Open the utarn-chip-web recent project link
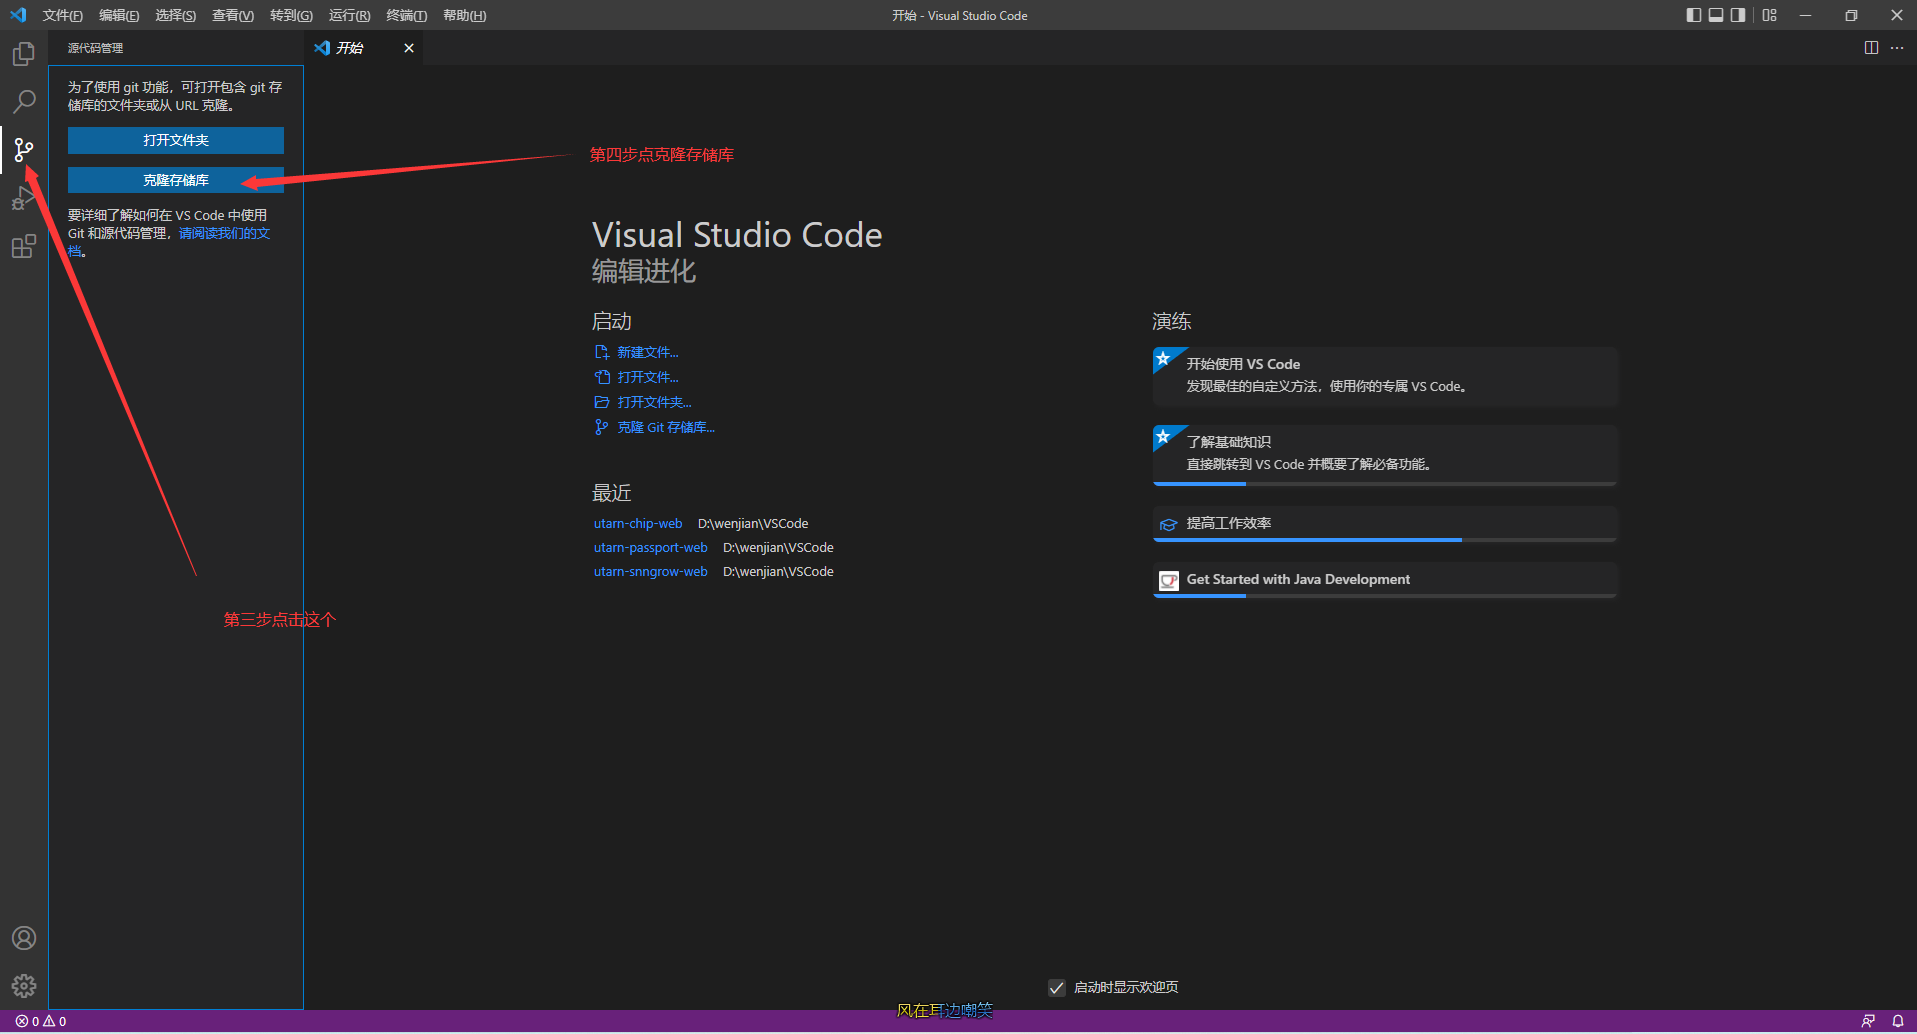Image resolution: width=1917 pixels, height=1034 pixels. (x=638, y=523)
